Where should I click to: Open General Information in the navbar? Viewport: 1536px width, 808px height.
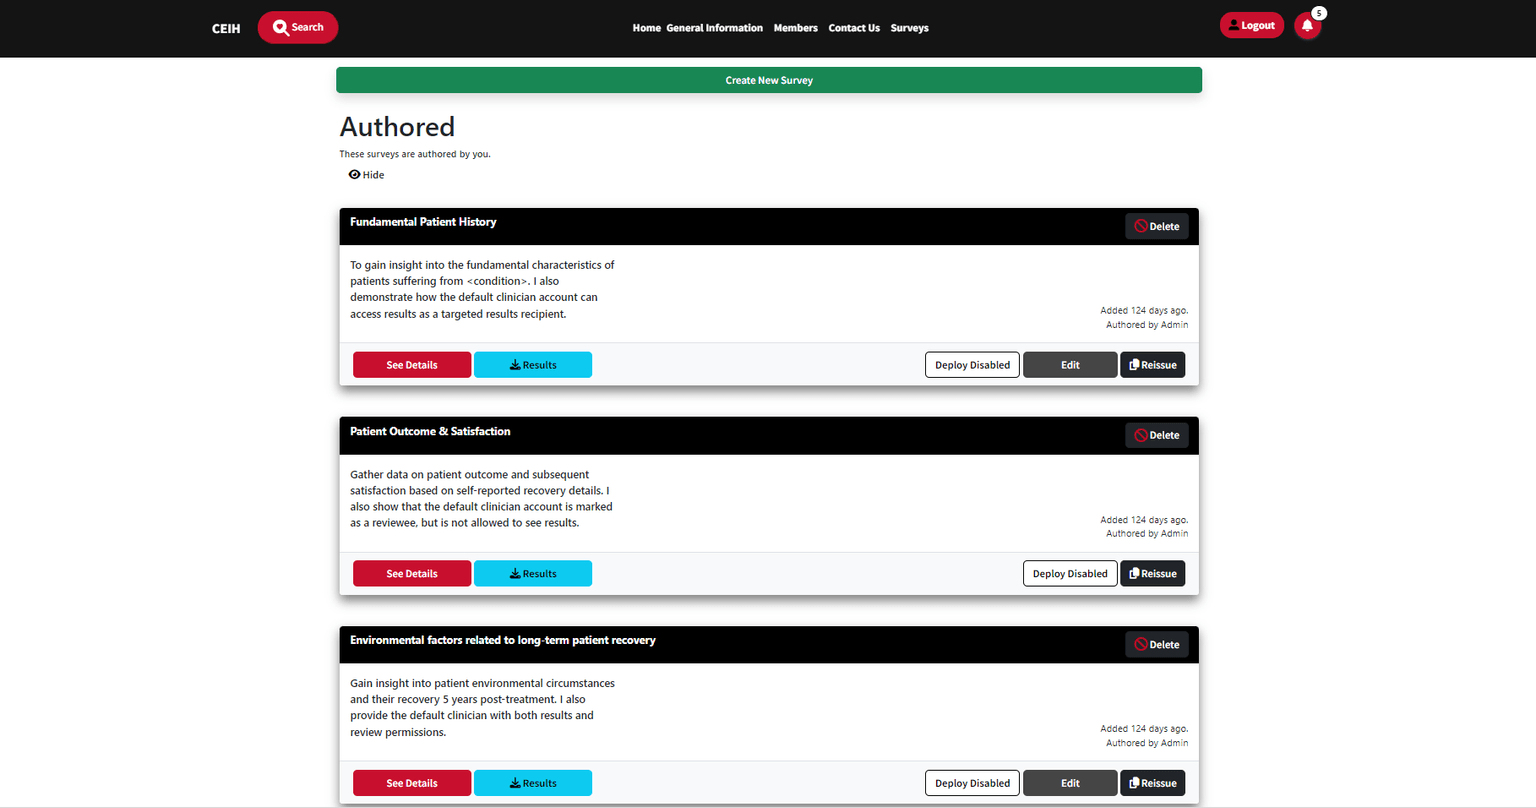[714, 28]
